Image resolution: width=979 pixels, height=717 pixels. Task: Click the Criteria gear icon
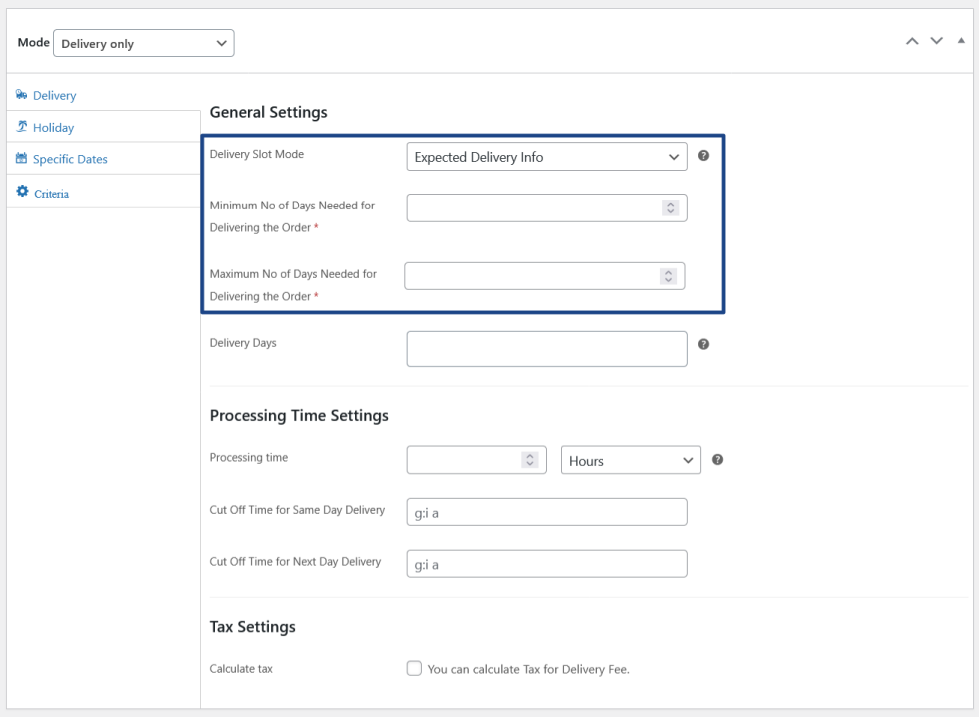pyautogui.click(x=22, y=192)
